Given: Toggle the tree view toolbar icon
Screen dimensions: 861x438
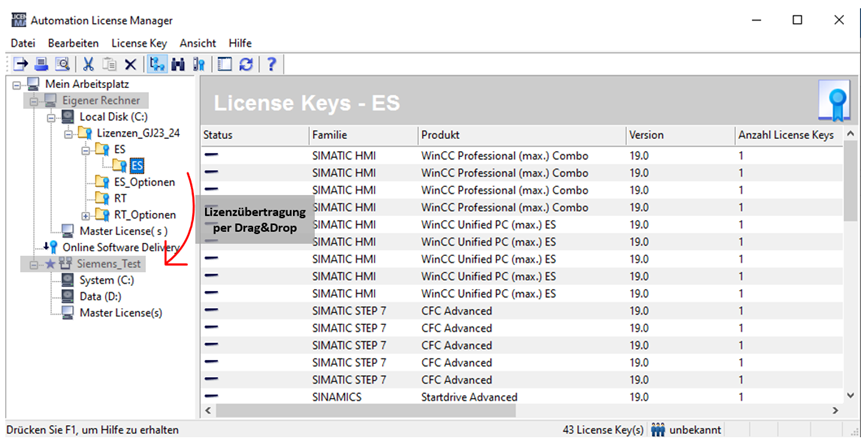Looking at the screenshot, I should [157, 64].
